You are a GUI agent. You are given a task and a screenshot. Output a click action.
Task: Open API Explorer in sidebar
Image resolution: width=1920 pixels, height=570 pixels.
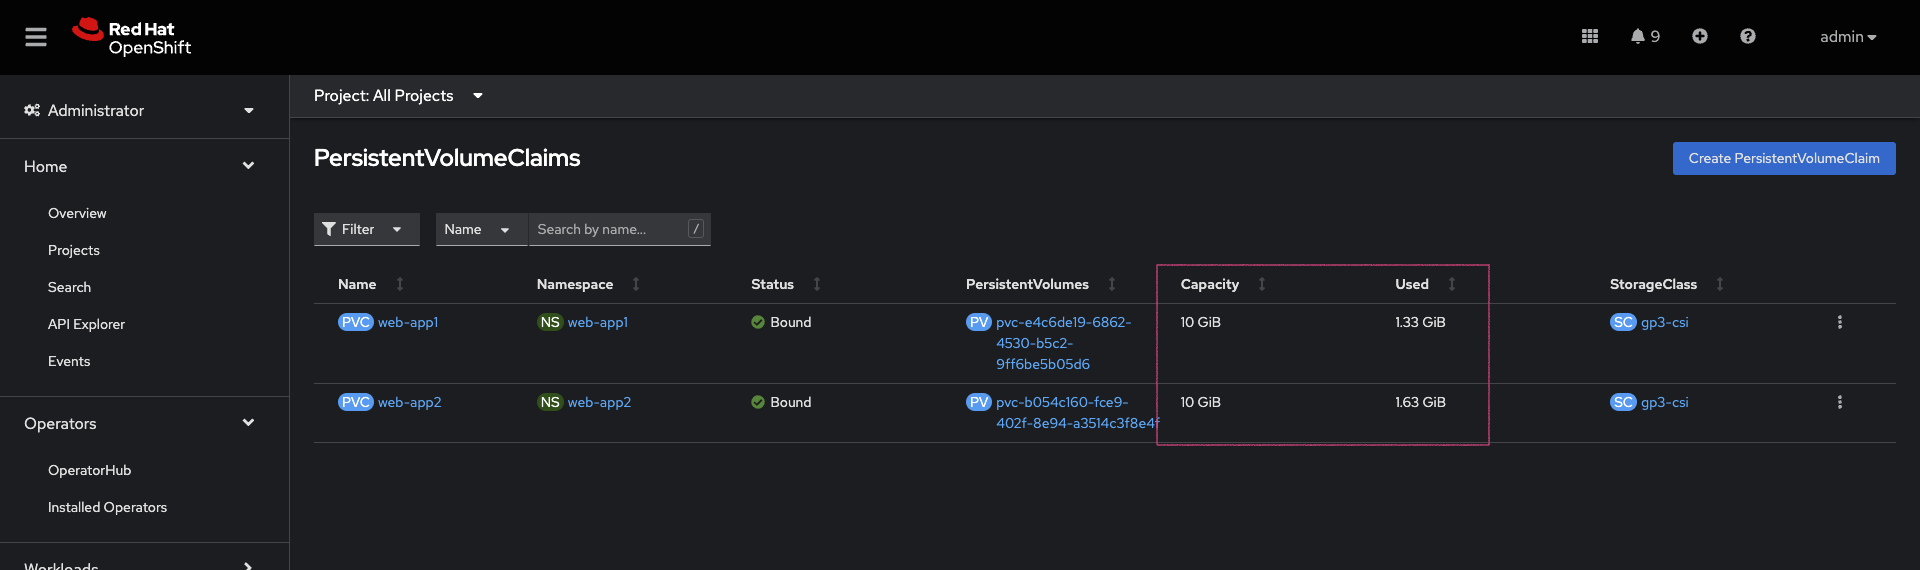coord(86,324)
